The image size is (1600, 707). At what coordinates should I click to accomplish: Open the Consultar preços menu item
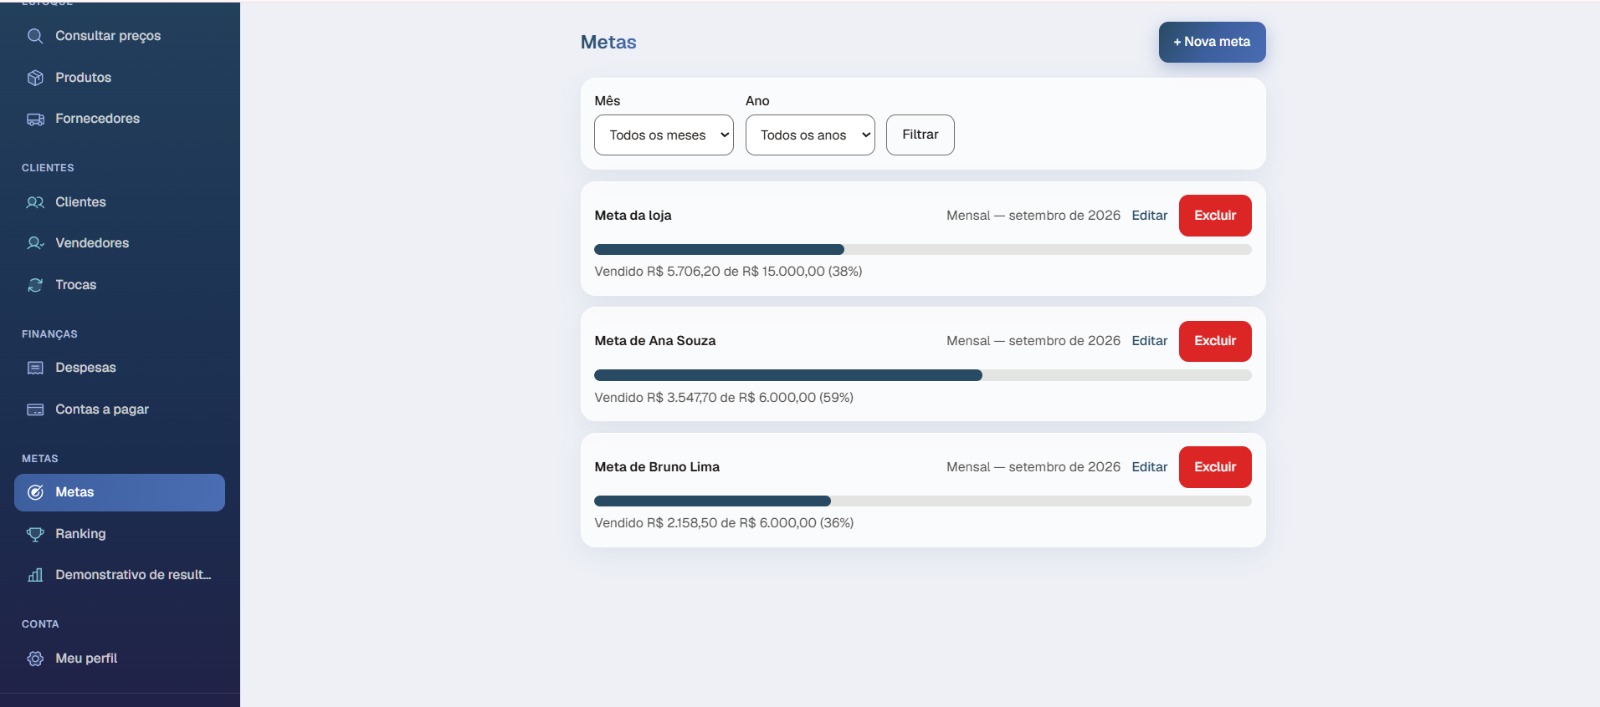pyautogui.click(x=119, y=36)
